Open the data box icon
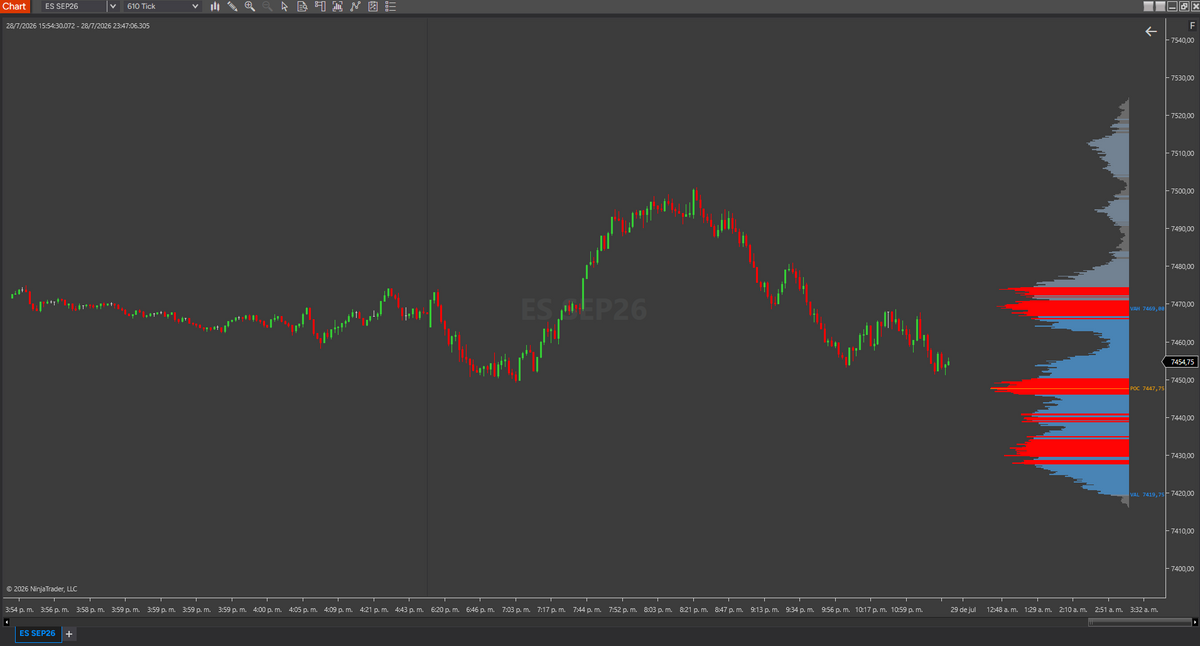Image resolution: width=1200 pixels, height=646 pixels. (302, 6)
